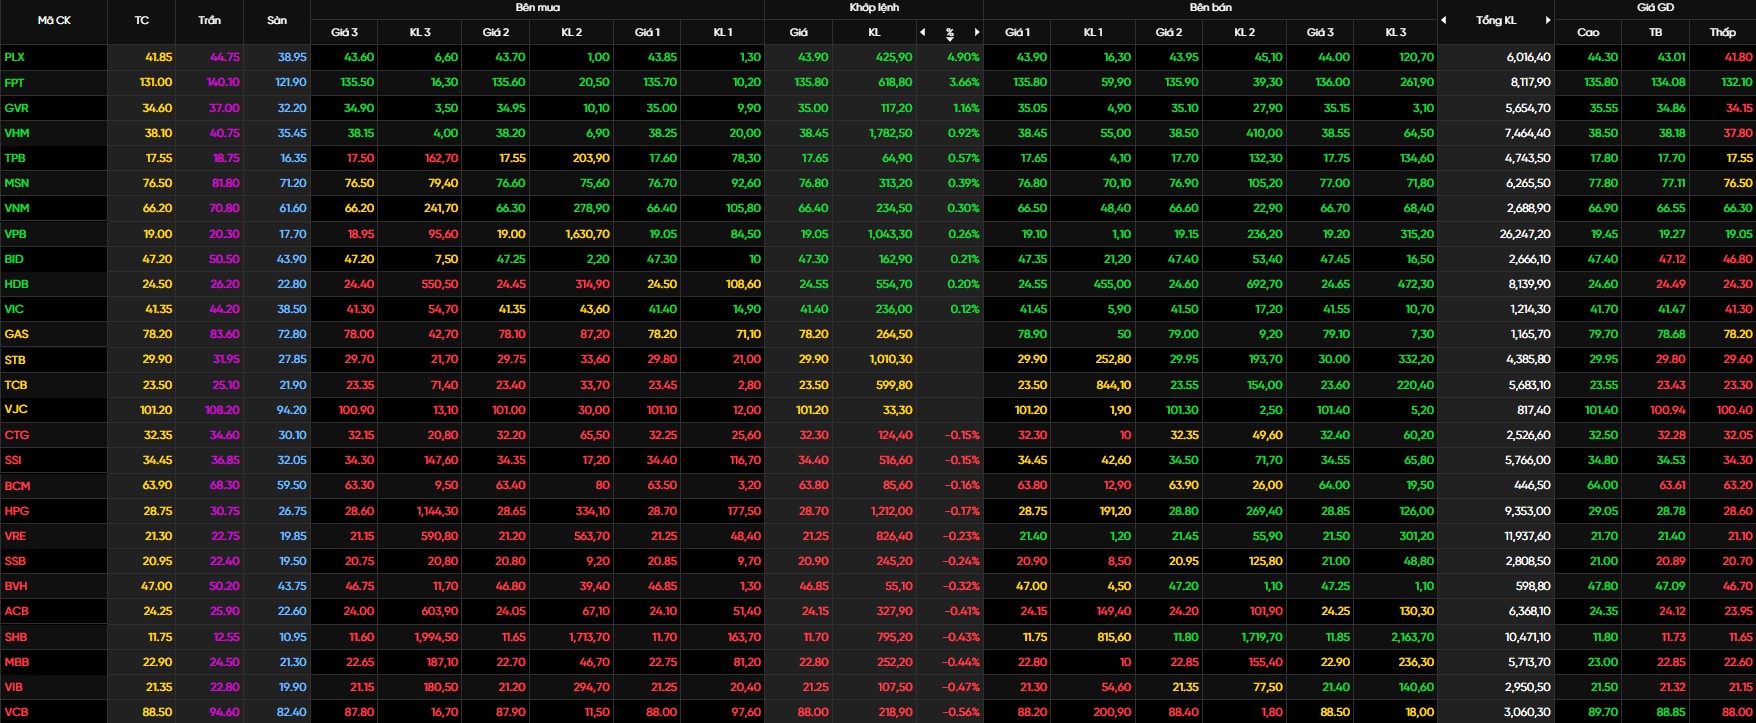Viewport: 1756px width, 723px height.
Task: Click the Tổng KL column header
Action: click(x=1496, y=20)
